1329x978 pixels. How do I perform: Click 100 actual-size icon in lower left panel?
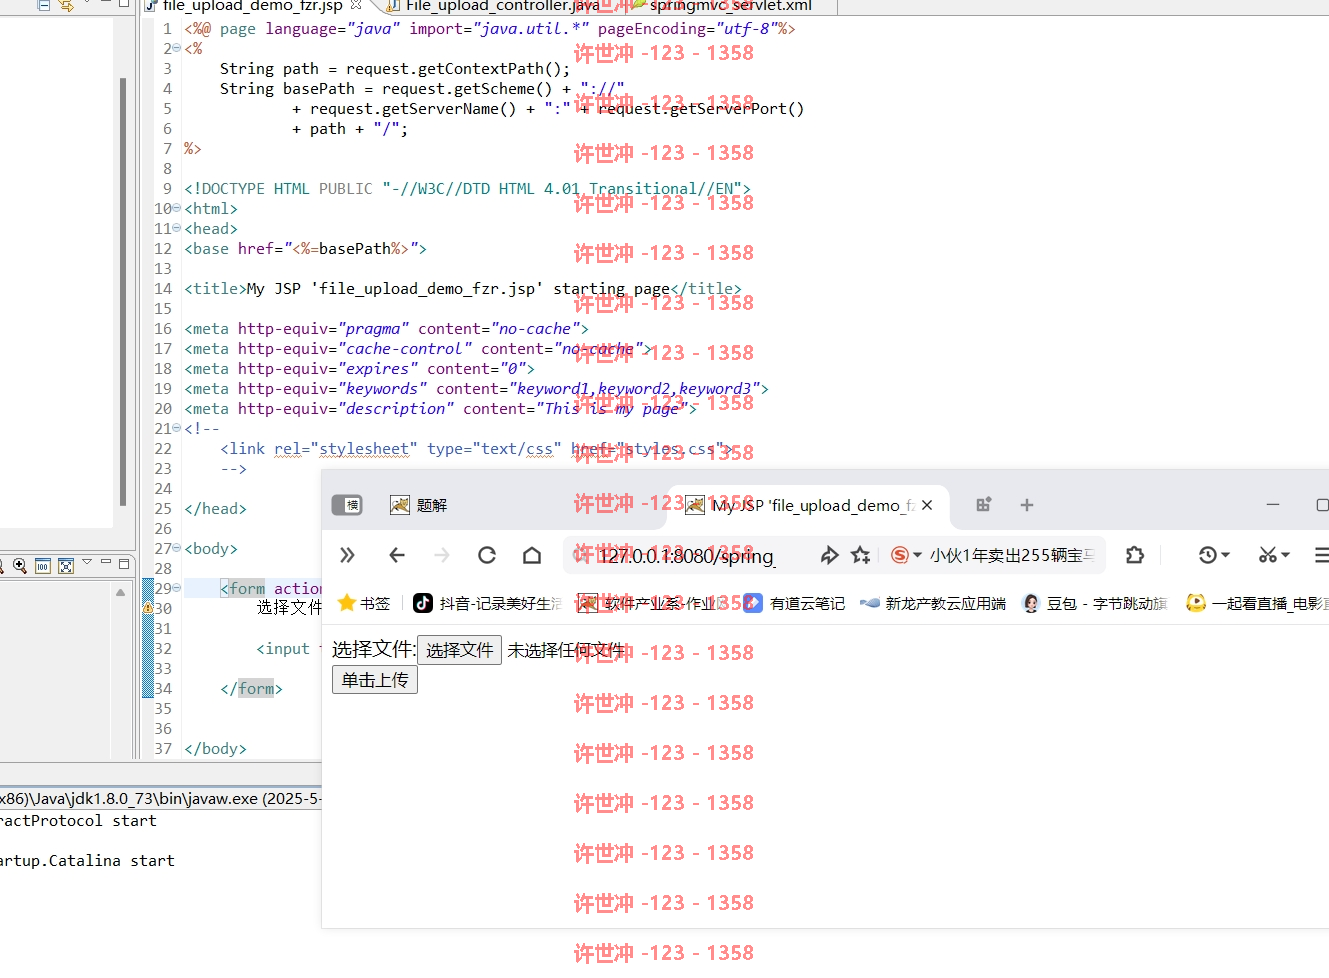(42, 566)
